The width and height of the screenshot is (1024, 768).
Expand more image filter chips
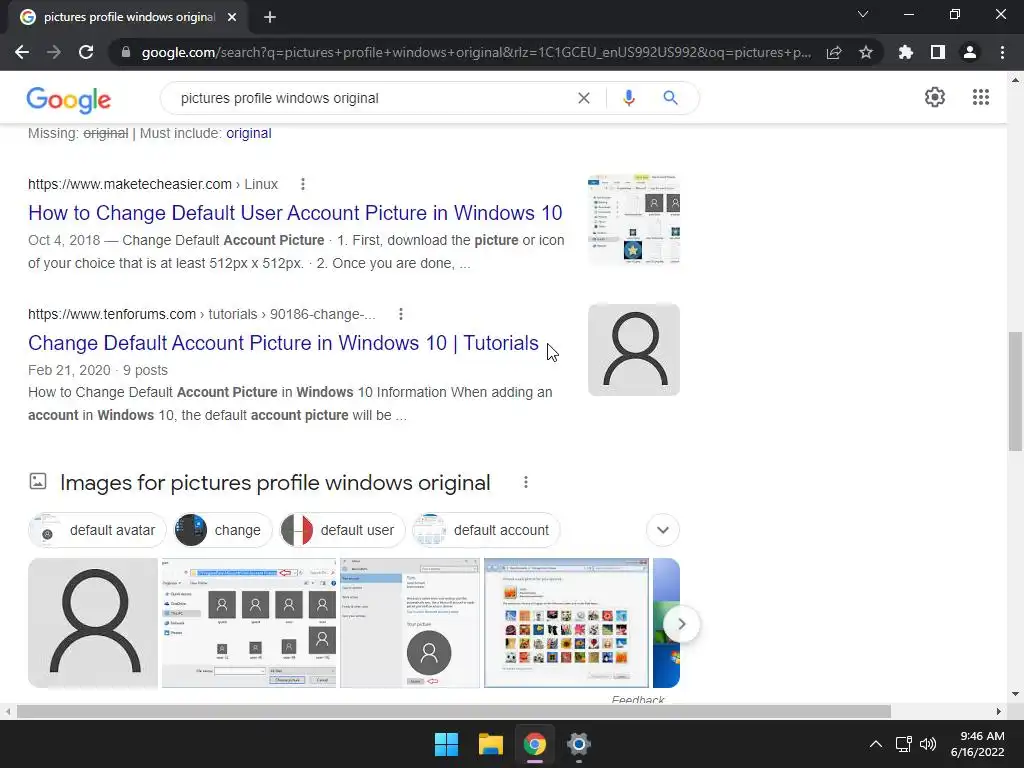(663, 530)
